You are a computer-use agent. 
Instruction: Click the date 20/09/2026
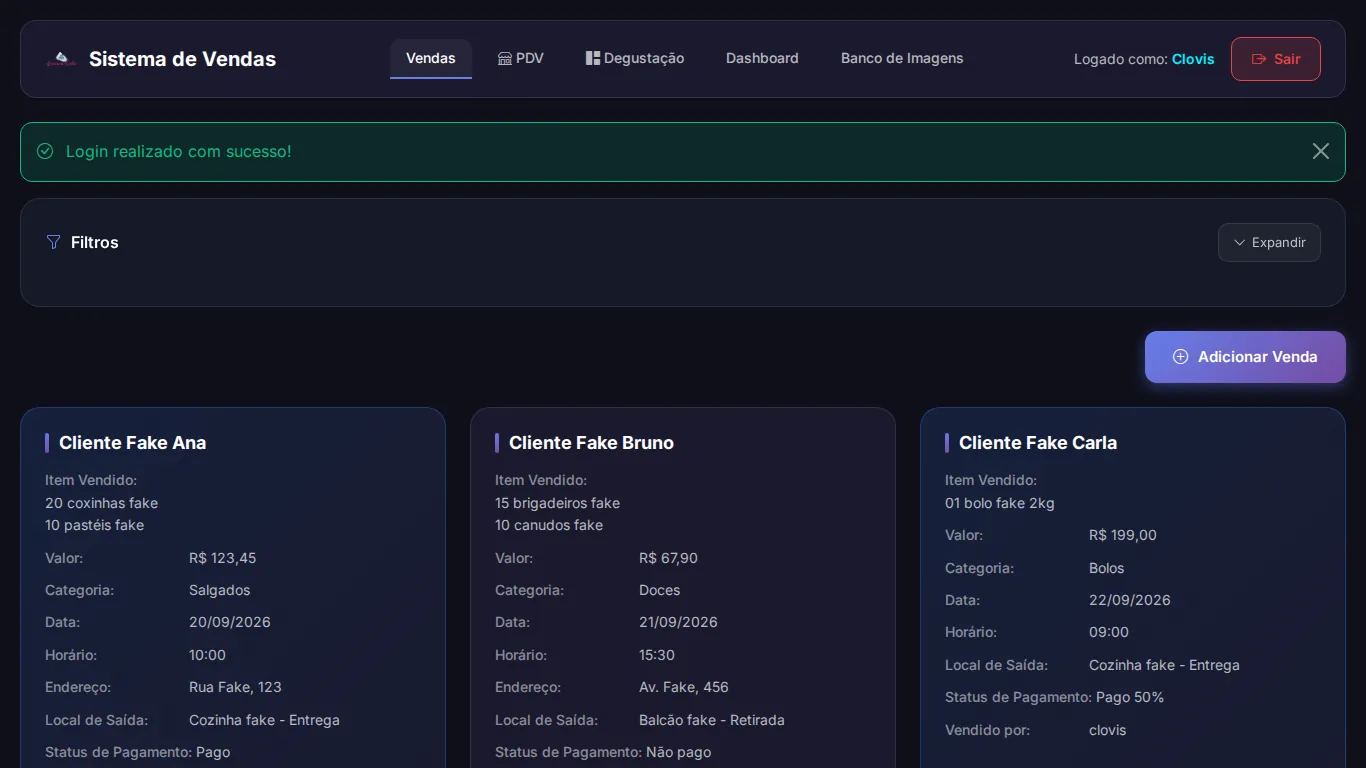click(229, 622)
